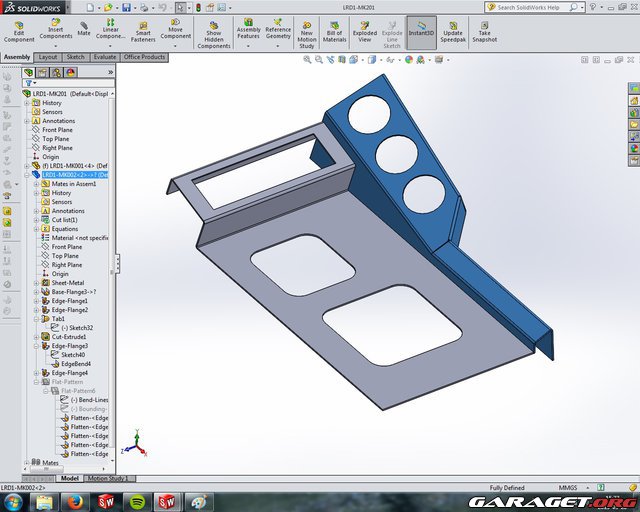Open Insert Components dropdown arrow
Screen dimensions: 640x512
point(54,46)
